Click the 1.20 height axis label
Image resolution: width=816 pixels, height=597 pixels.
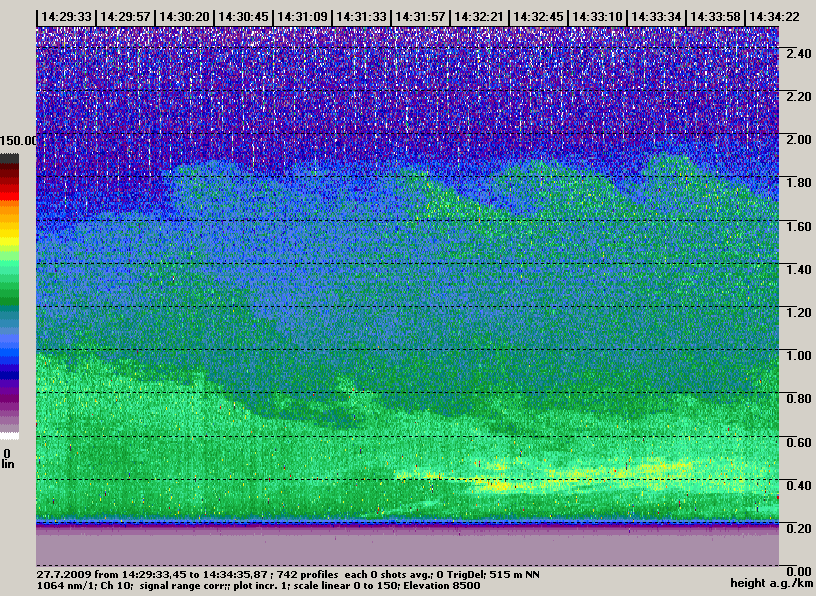(x=798, y=313)
